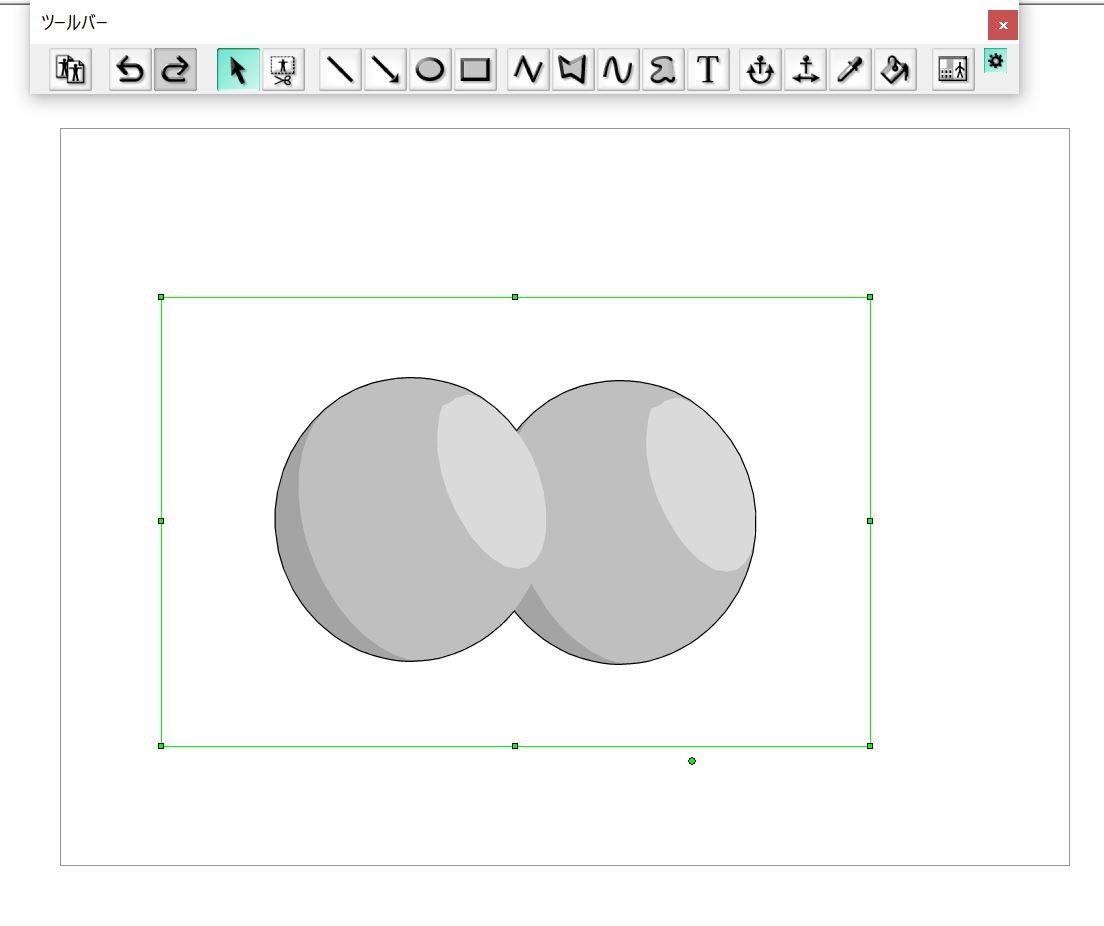Pick the Ellipse drawing tool

point(430,70)
